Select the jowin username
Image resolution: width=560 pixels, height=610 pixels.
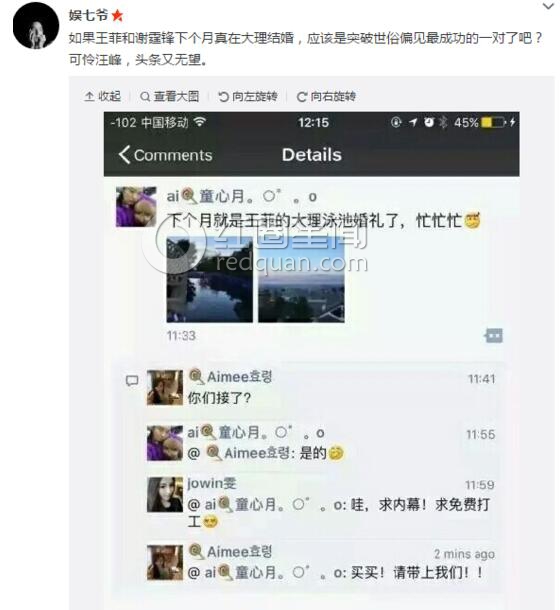[x=212, y=484]
